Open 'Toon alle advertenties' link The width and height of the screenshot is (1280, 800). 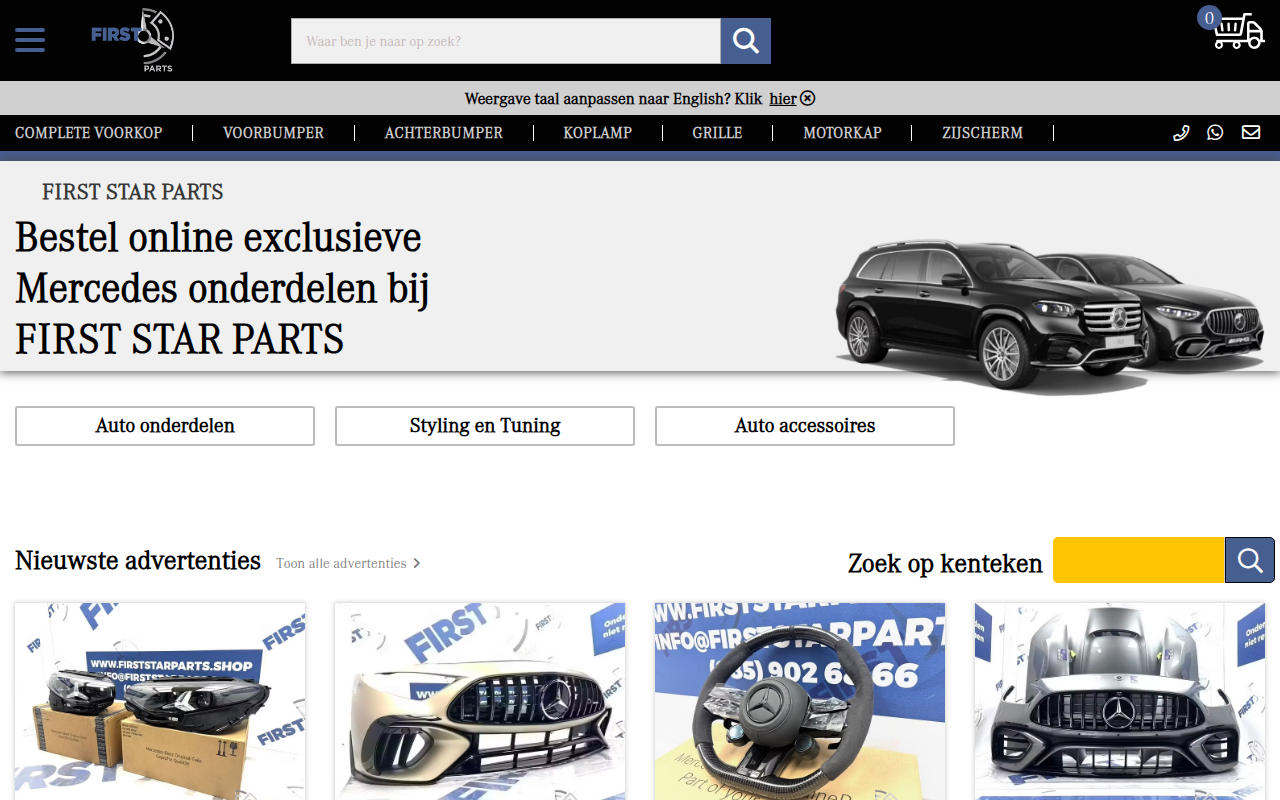coord(349,564)
